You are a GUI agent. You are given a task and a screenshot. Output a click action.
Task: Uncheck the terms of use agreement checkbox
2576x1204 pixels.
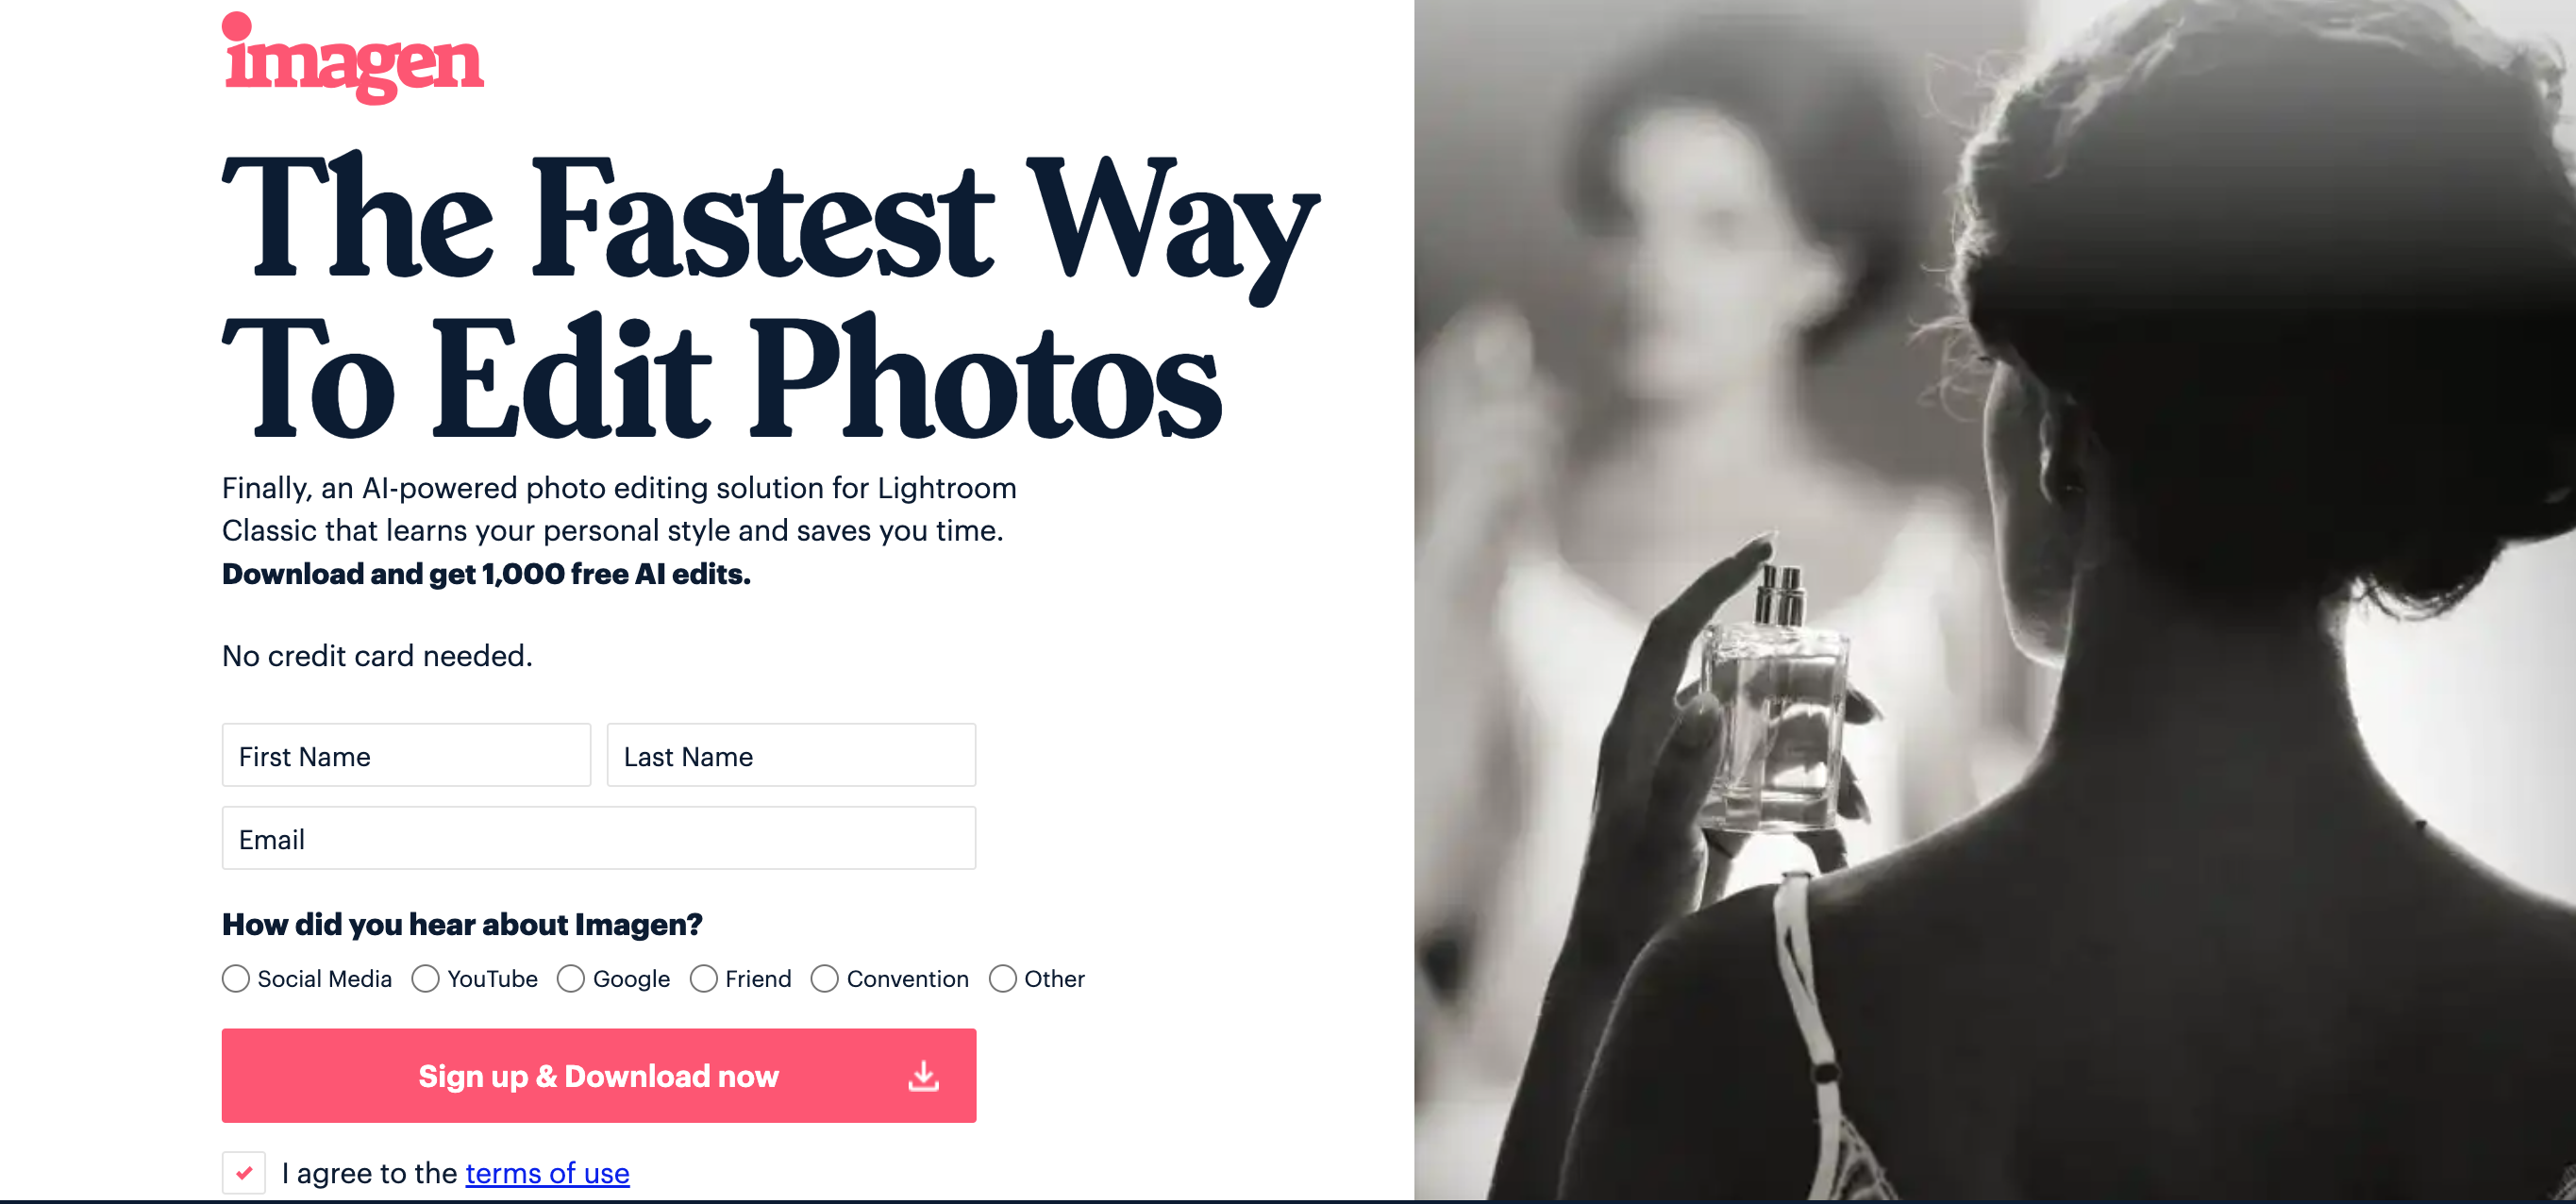pyautogui.click(x=244, y=1172)
